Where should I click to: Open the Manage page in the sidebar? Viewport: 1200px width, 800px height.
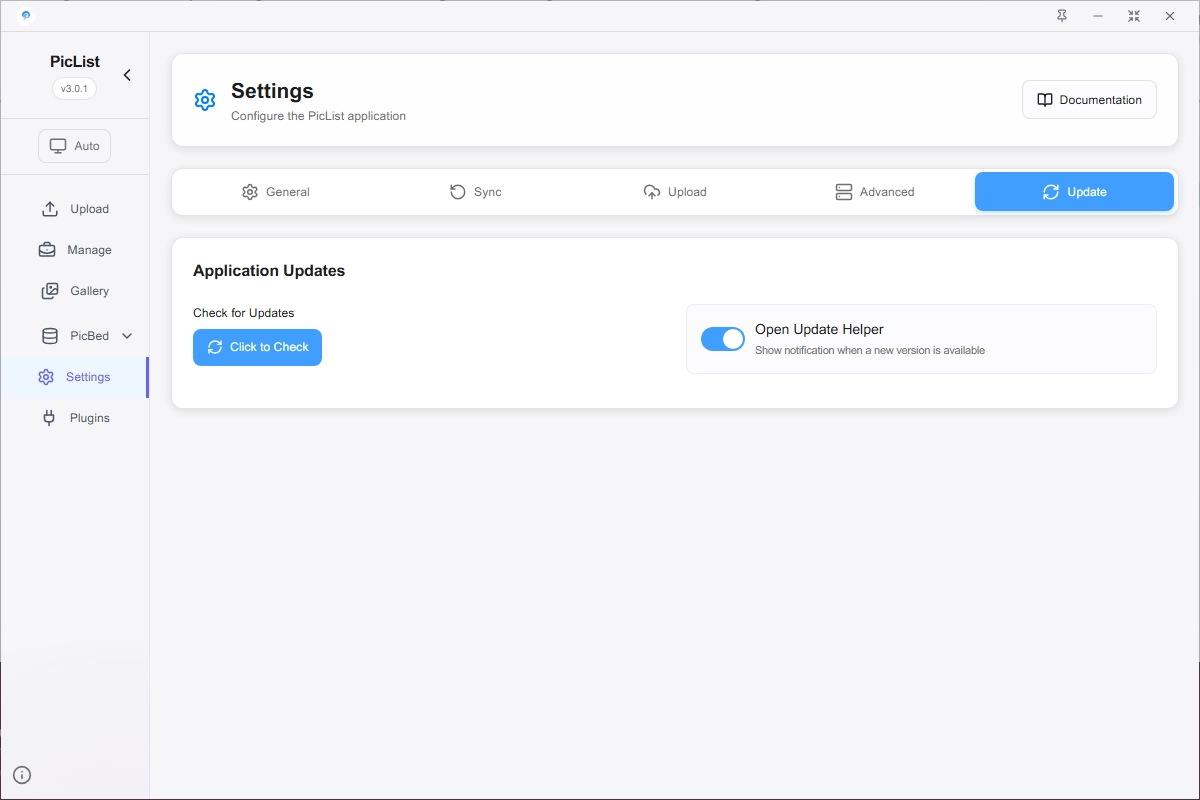[x=75, y=250]
